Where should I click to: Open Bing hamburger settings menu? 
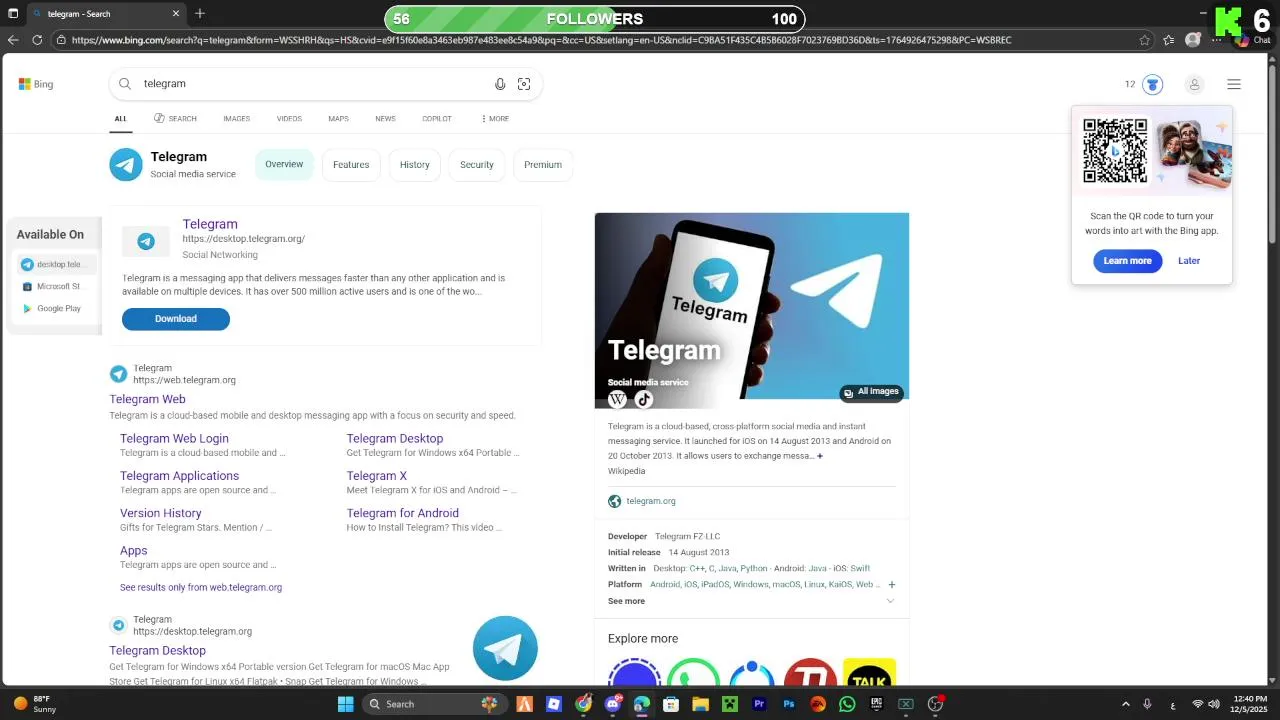1234,85
